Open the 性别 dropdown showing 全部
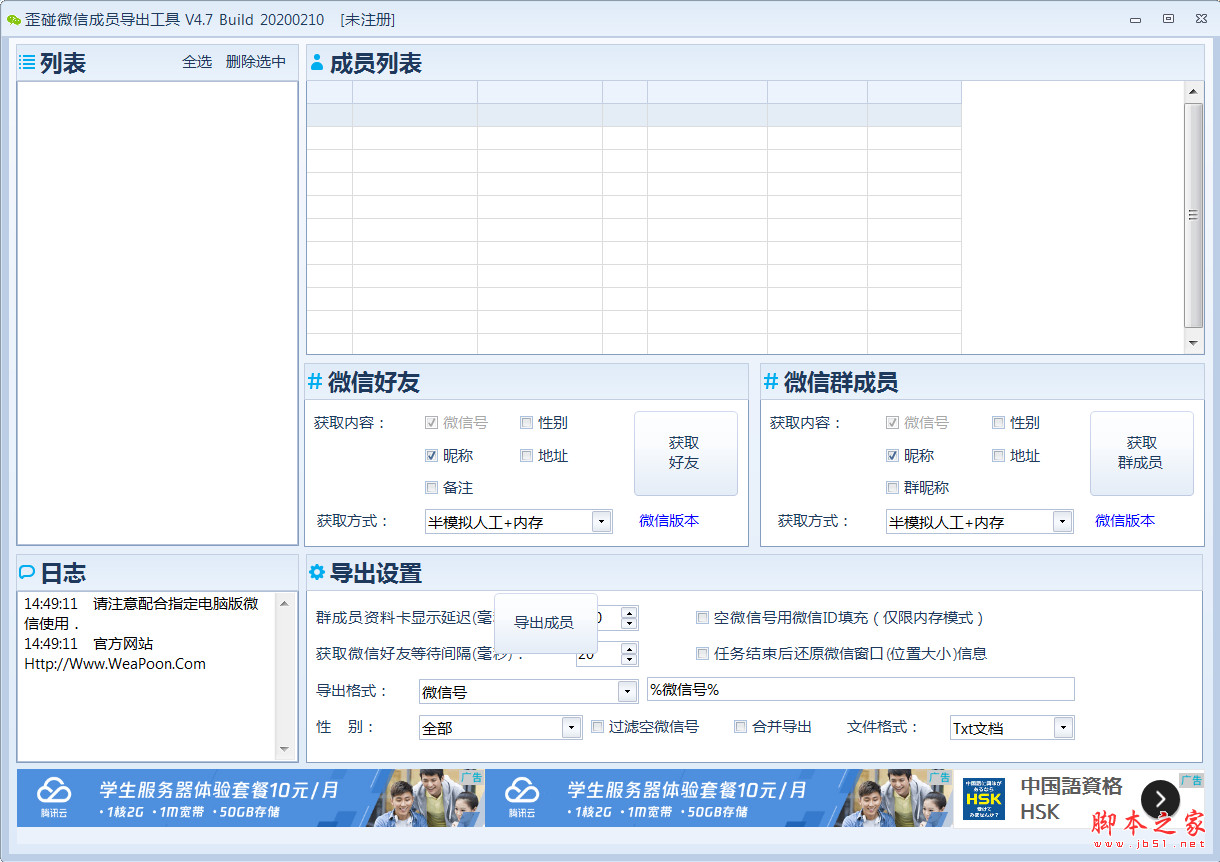 (573, 727)
